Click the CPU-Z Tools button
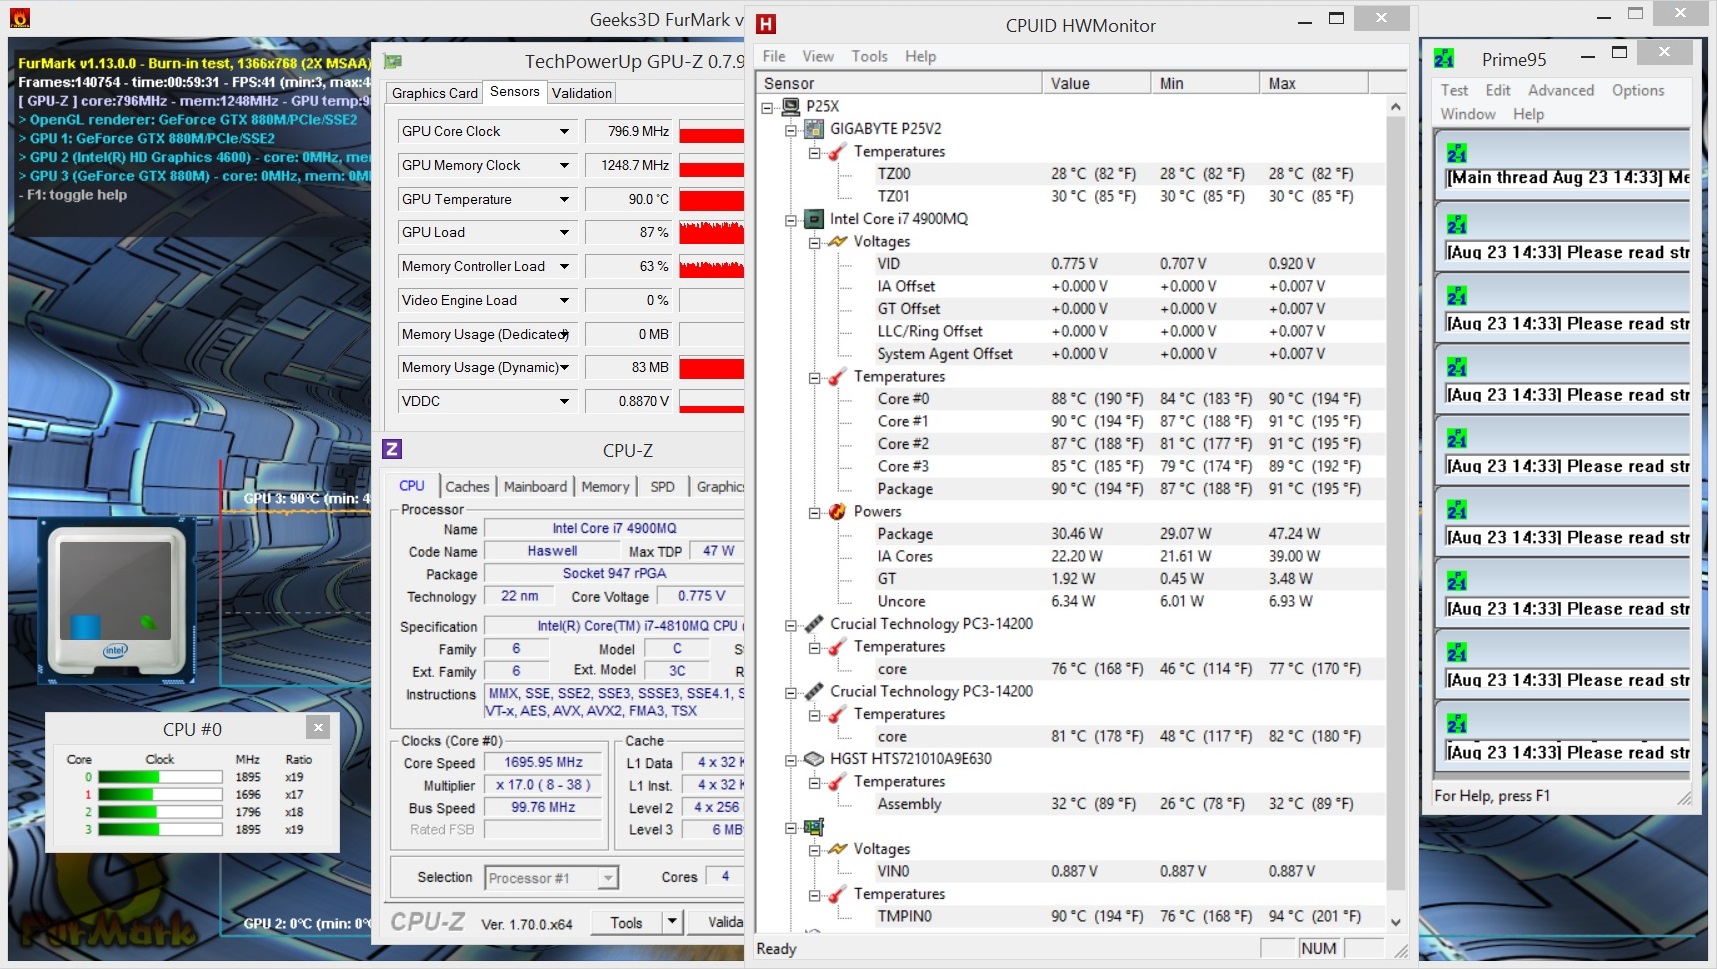This screenshot has height=969, width=1717. 626,922
